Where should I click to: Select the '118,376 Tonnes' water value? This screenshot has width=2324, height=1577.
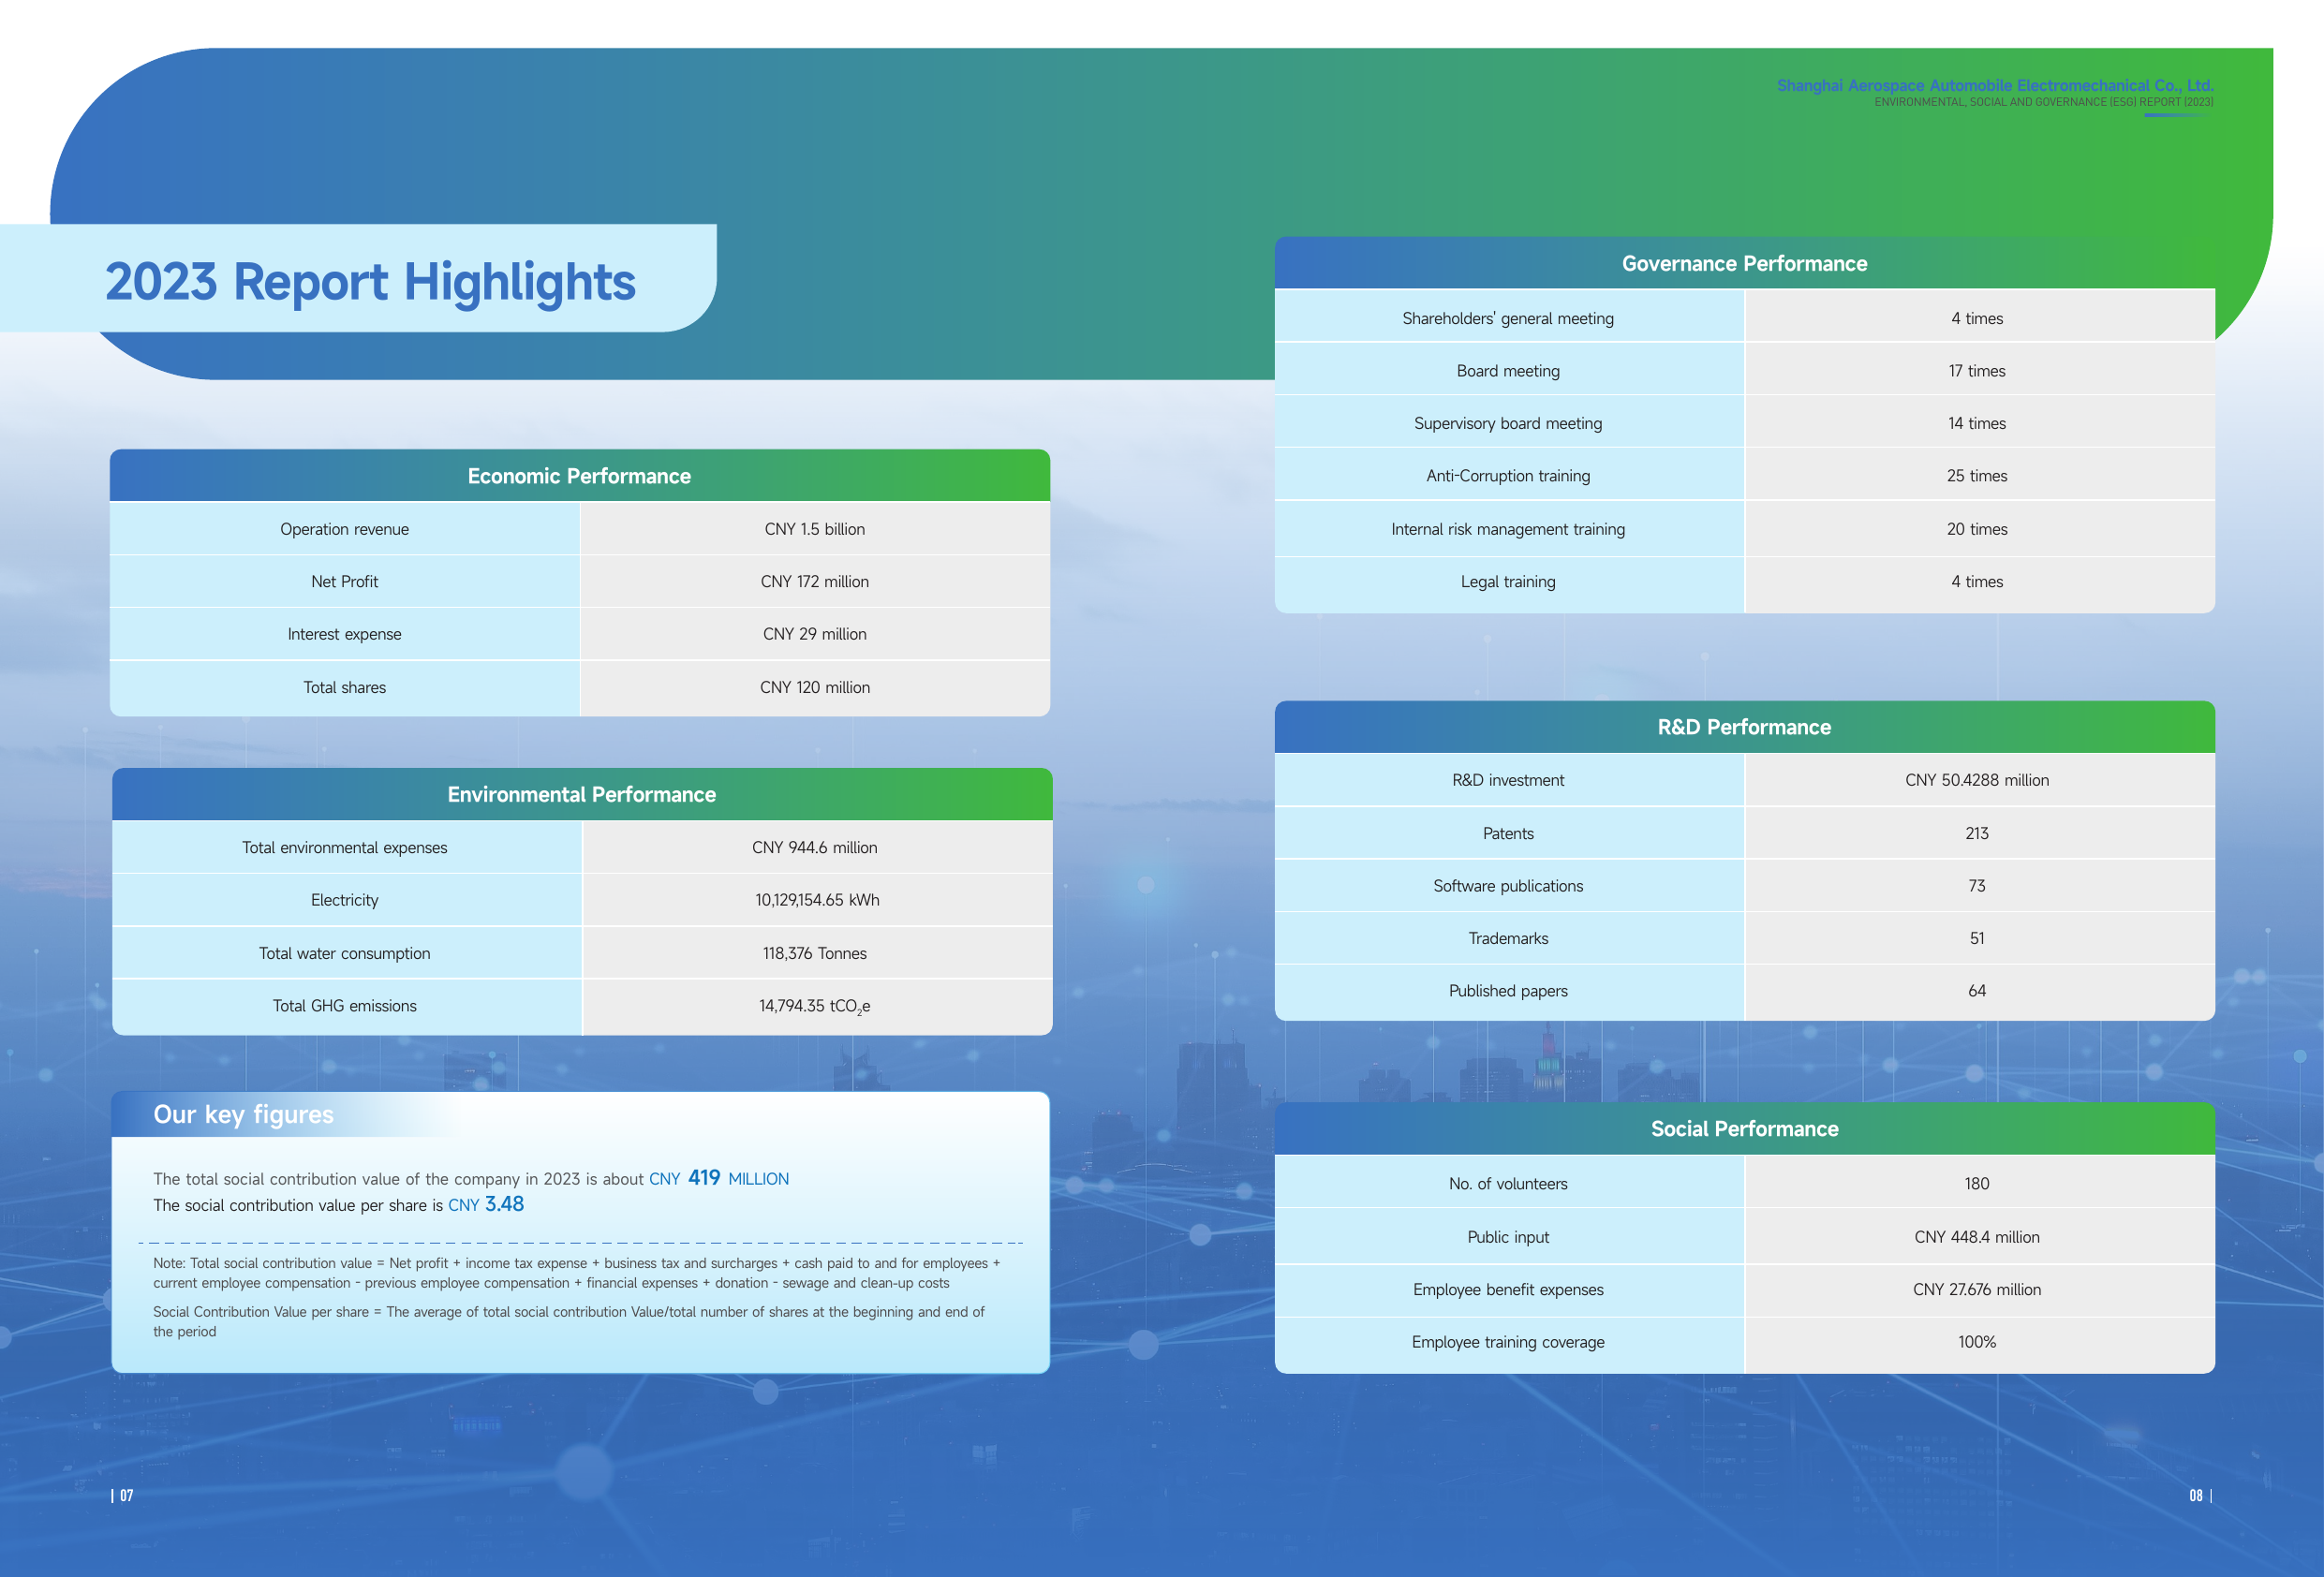click(x=814, y=953)
